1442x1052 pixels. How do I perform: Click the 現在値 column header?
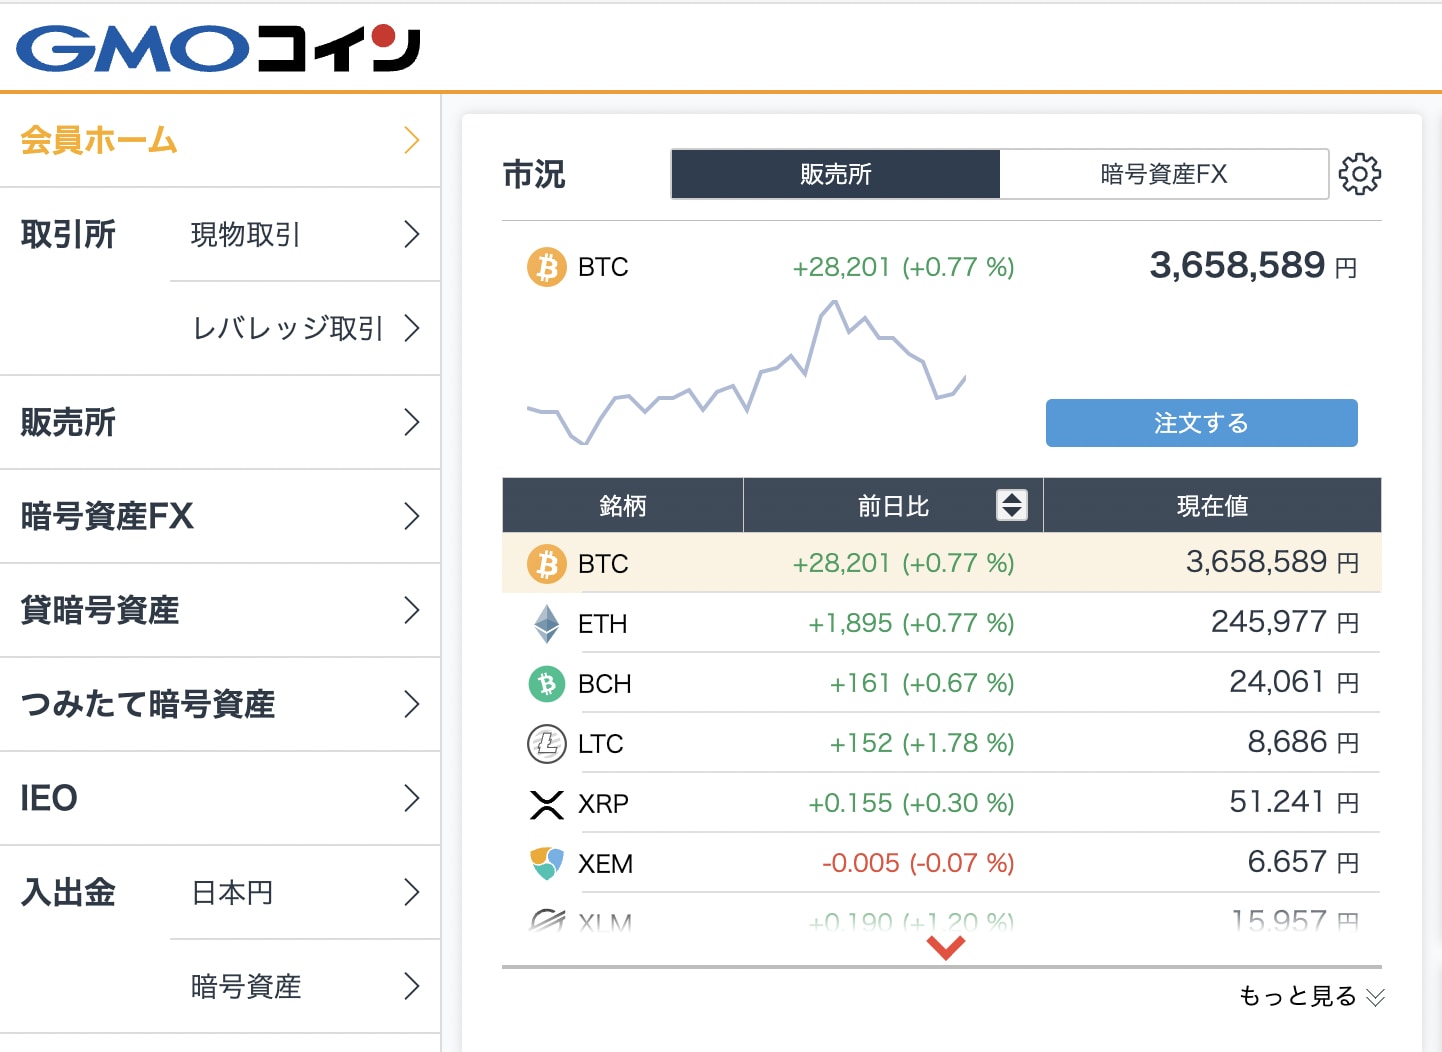tap(1212, 505)
